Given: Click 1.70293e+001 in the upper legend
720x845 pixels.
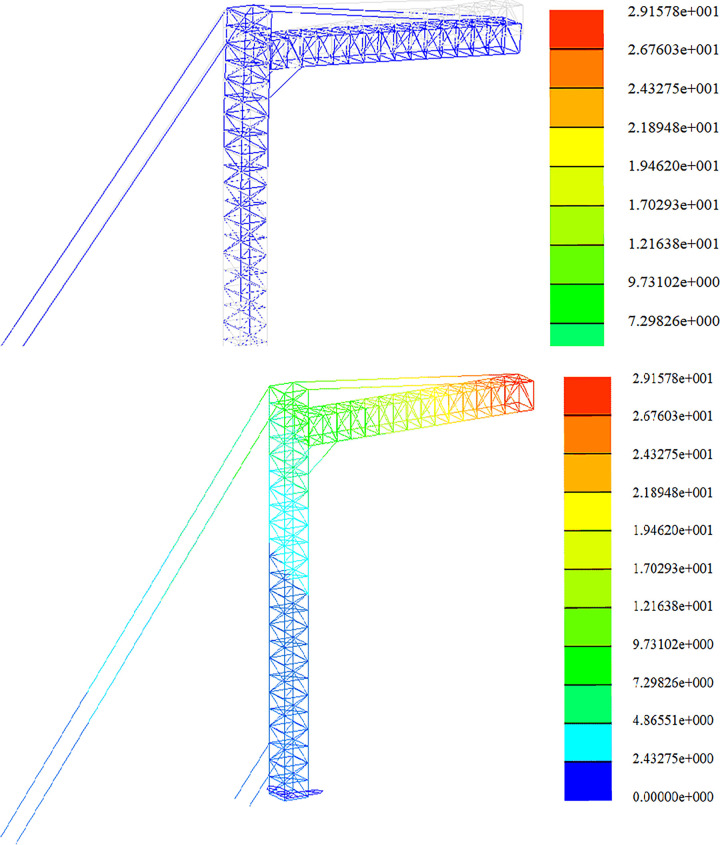Looking at the screenshot, I should pos(673,205).
